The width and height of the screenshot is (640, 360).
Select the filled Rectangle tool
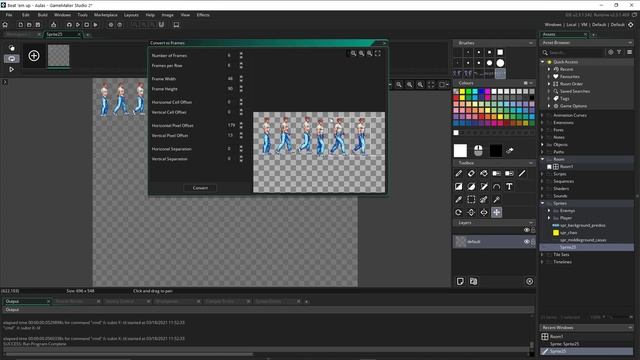(x=458, y=187)
